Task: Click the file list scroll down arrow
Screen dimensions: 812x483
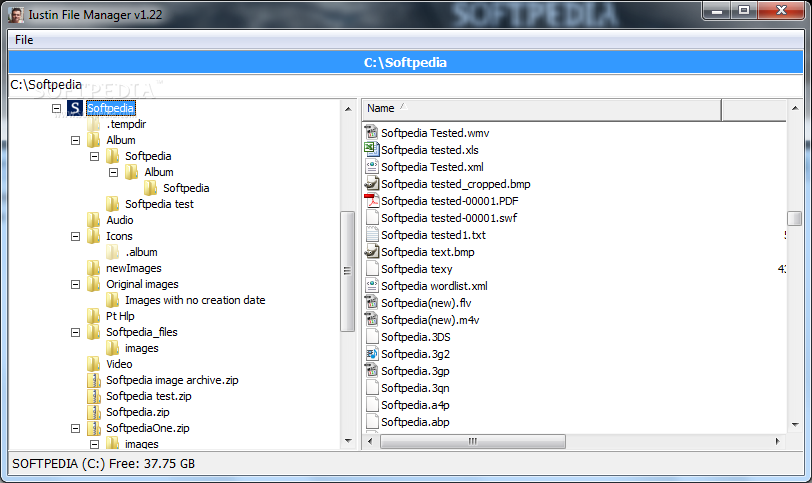Action: click(795, 425)
